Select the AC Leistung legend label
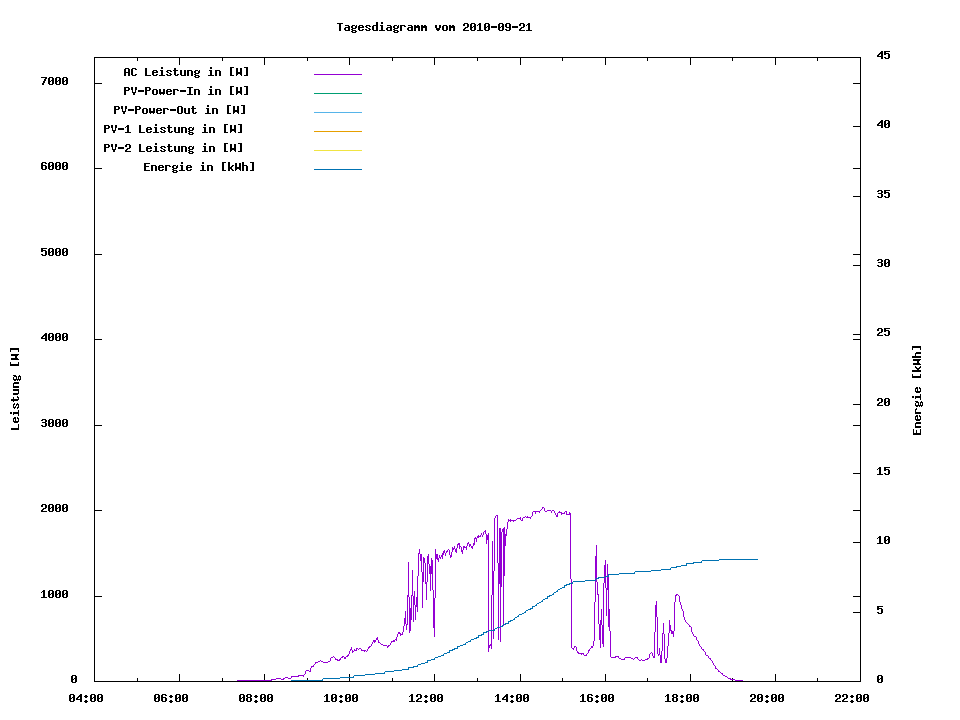 (186, 72)
